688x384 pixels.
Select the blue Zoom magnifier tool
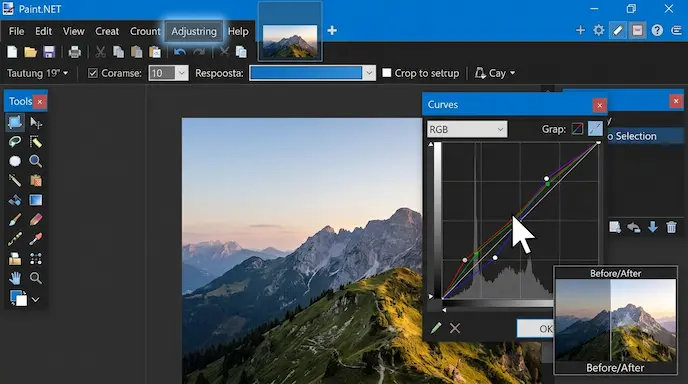pos(36,161)
